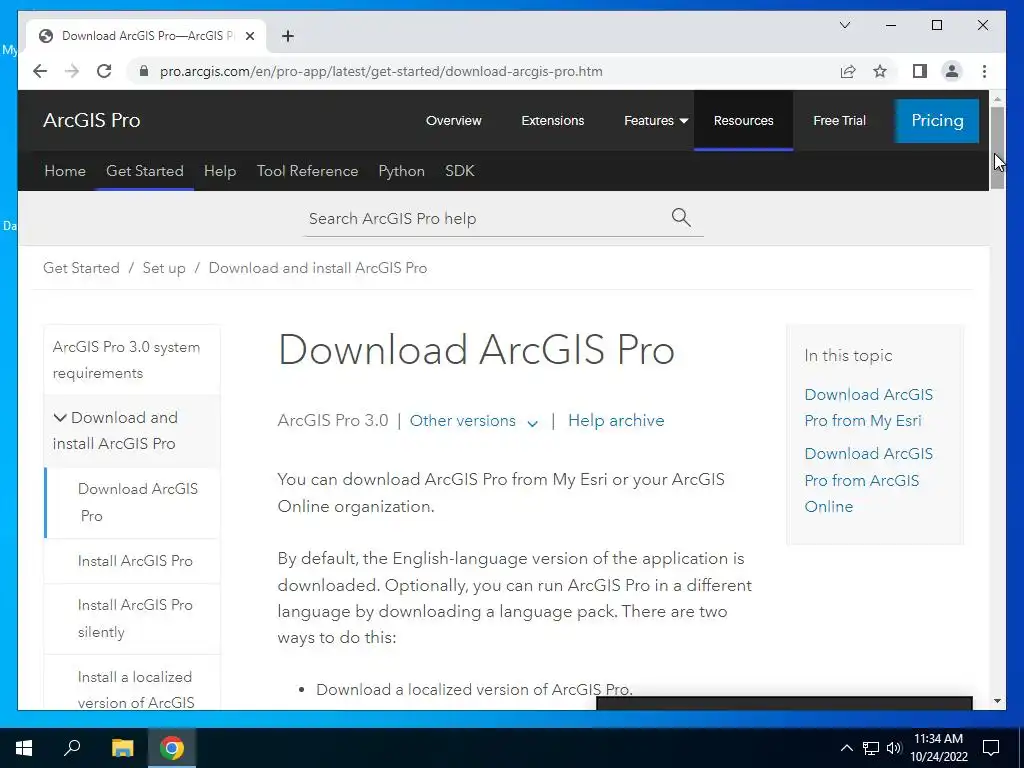Switch to the Help tab
The width and height of the screenshot is (1024, 768).
click(x=219, y=171)
